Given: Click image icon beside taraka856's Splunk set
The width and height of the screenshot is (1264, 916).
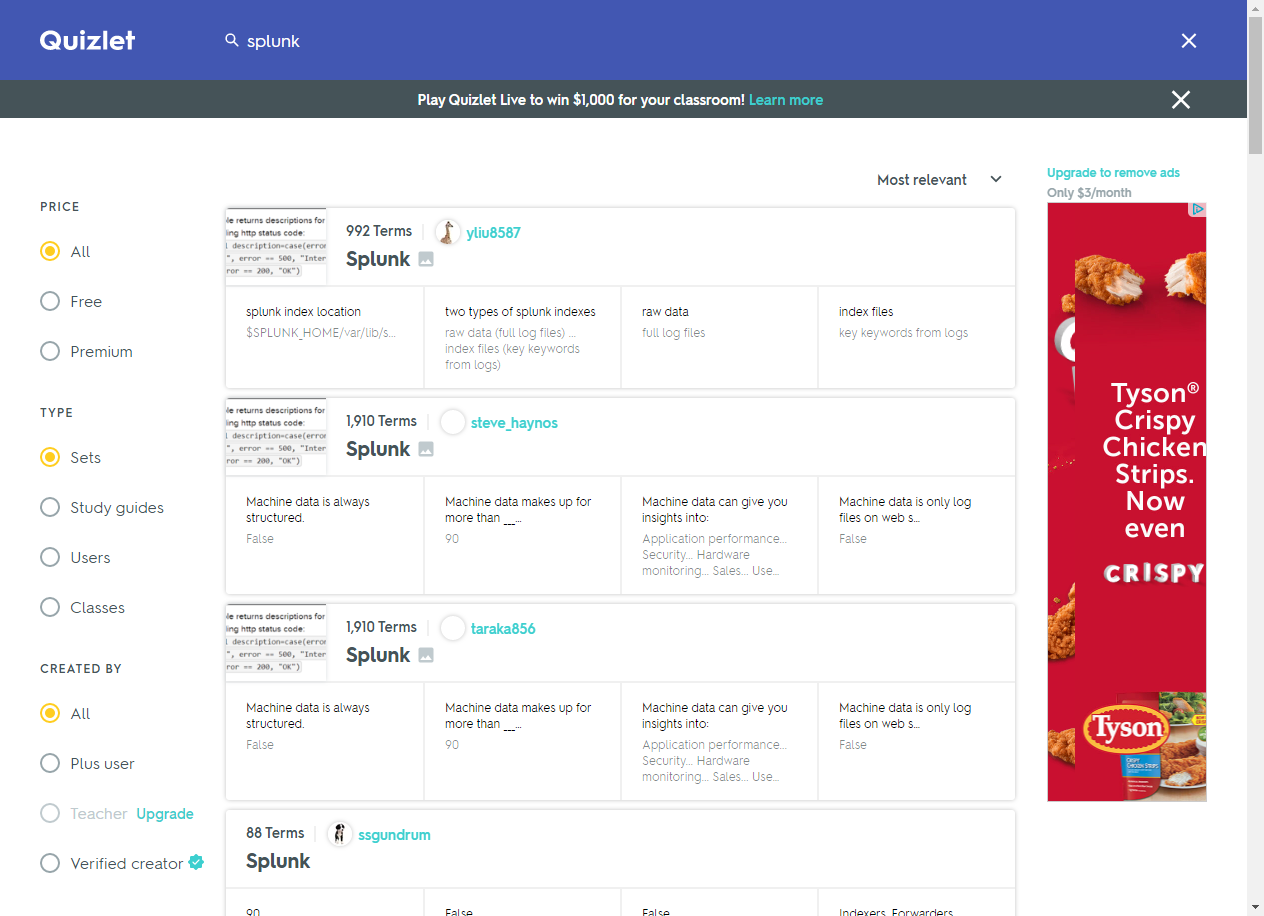Looking at the screenshot, I should point(426,655).
